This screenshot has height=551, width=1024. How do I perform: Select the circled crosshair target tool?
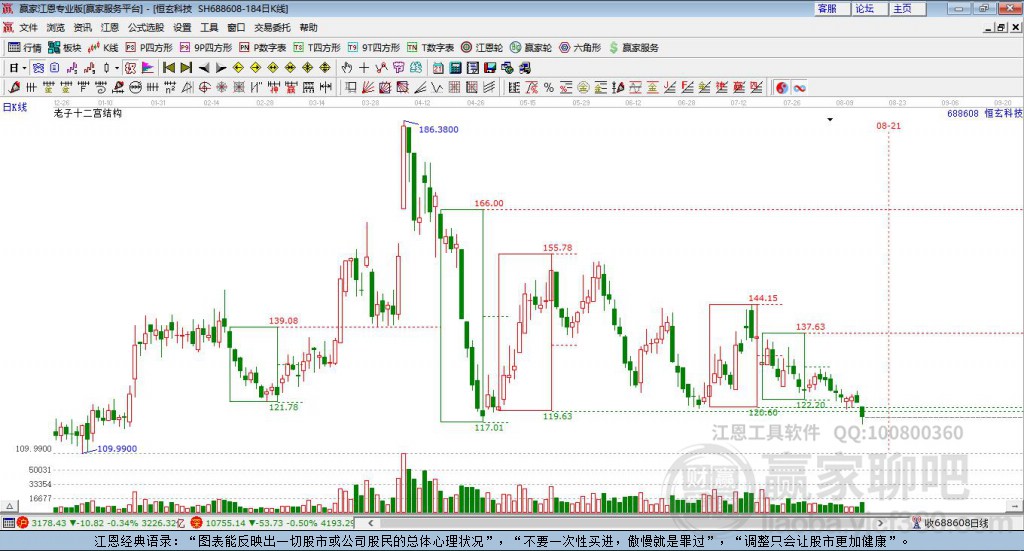coord(204,87)
